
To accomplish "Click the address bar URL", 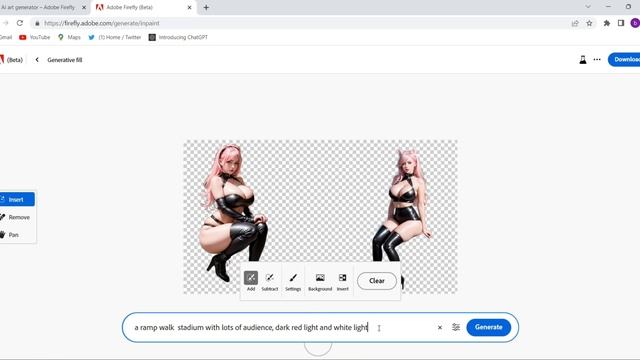I will 102,23.
